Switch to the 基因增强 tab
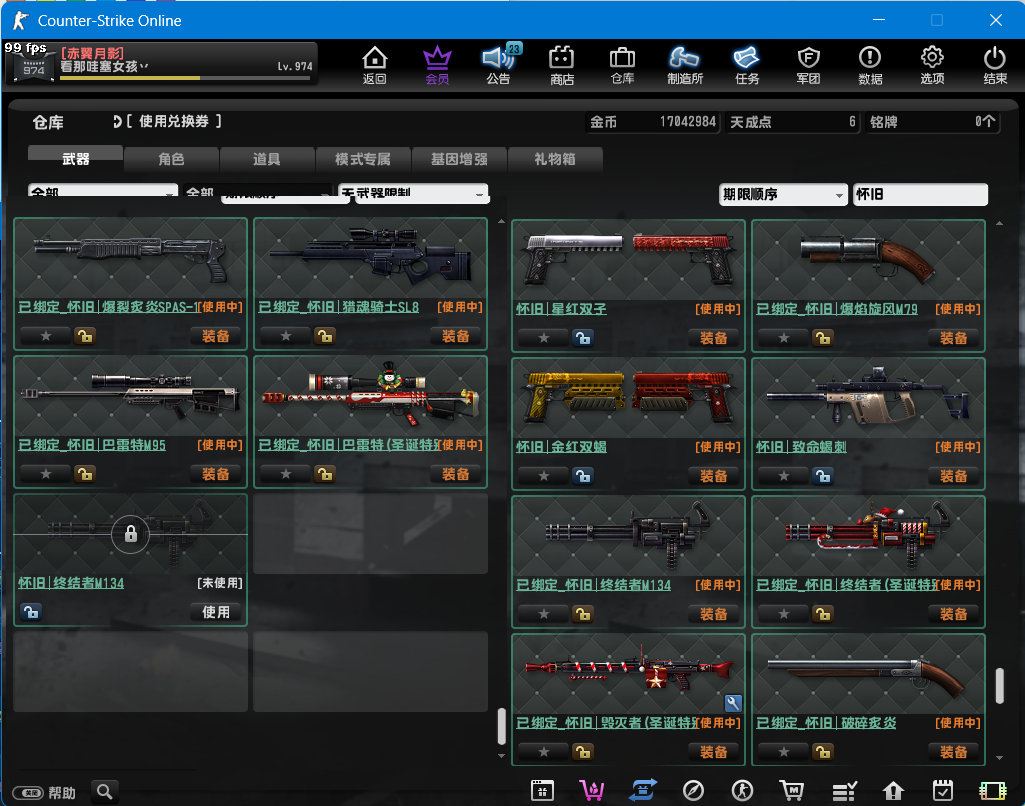The width and height of the screenshot is (1025, 806). coord(459,159)
